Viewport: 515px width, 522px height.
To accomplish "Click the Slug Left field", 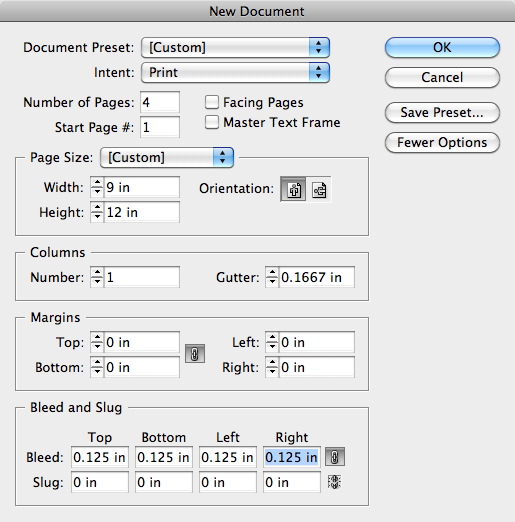I will (228, 482).
